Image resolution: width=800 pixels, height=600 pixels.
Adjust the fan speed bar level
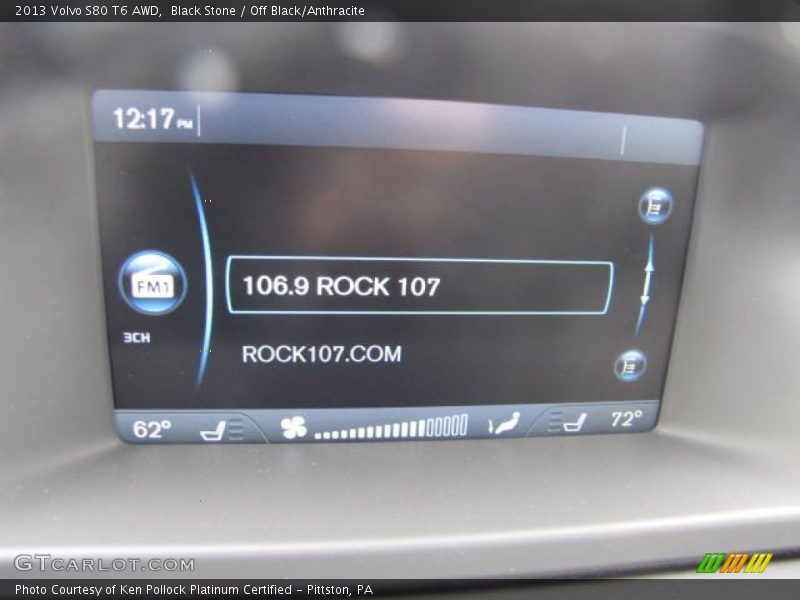click(391, 427)
